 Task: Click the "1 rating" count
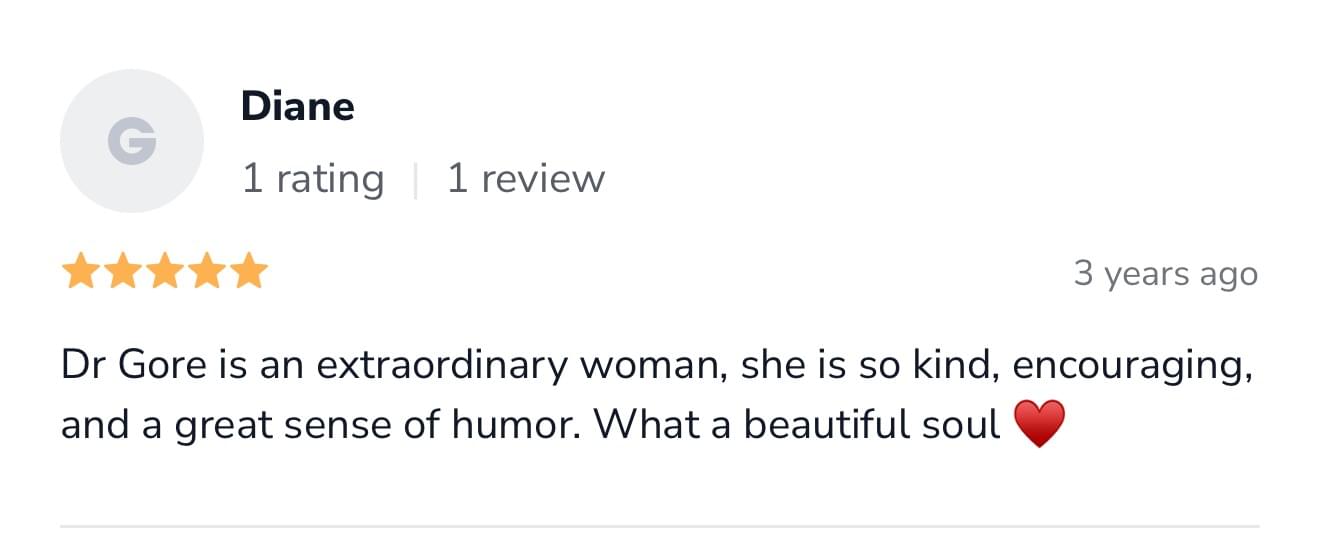click(312, 179)
